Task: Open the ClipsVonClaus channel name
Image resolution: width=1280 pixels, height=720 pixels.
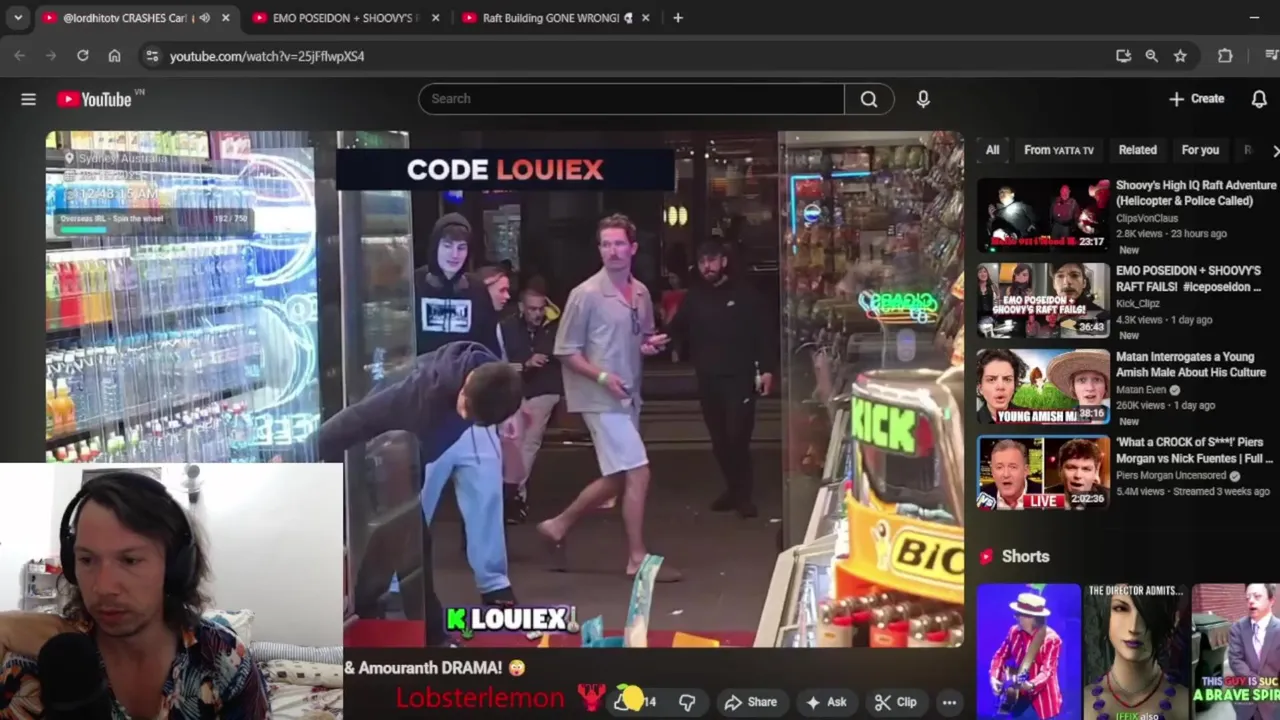Action: [x=1147, y=218]
